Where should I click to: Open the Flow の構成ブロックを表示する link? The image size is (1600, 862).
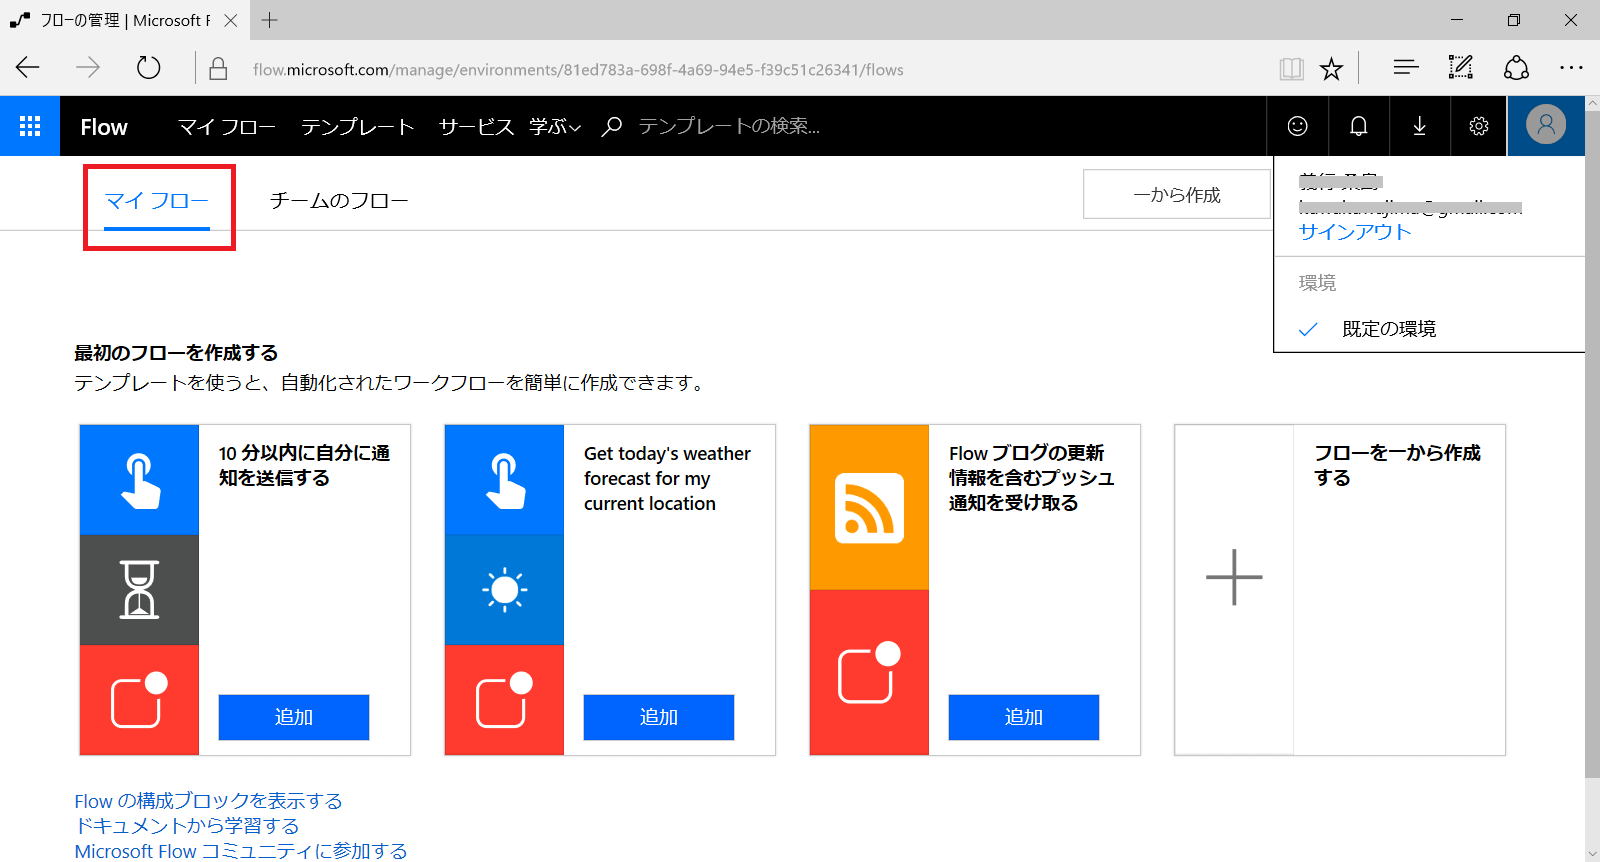(x=208, y=801)
